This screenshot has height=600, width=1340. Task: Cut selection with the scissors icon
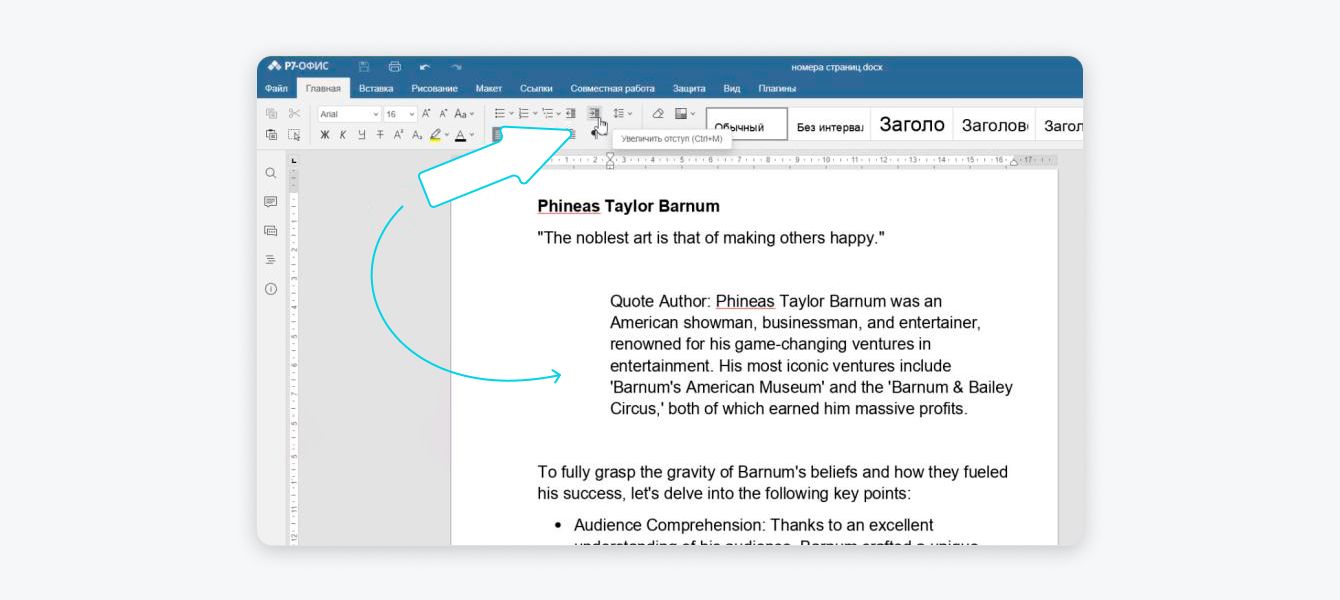pyautogui.click(x=294, y=114)
